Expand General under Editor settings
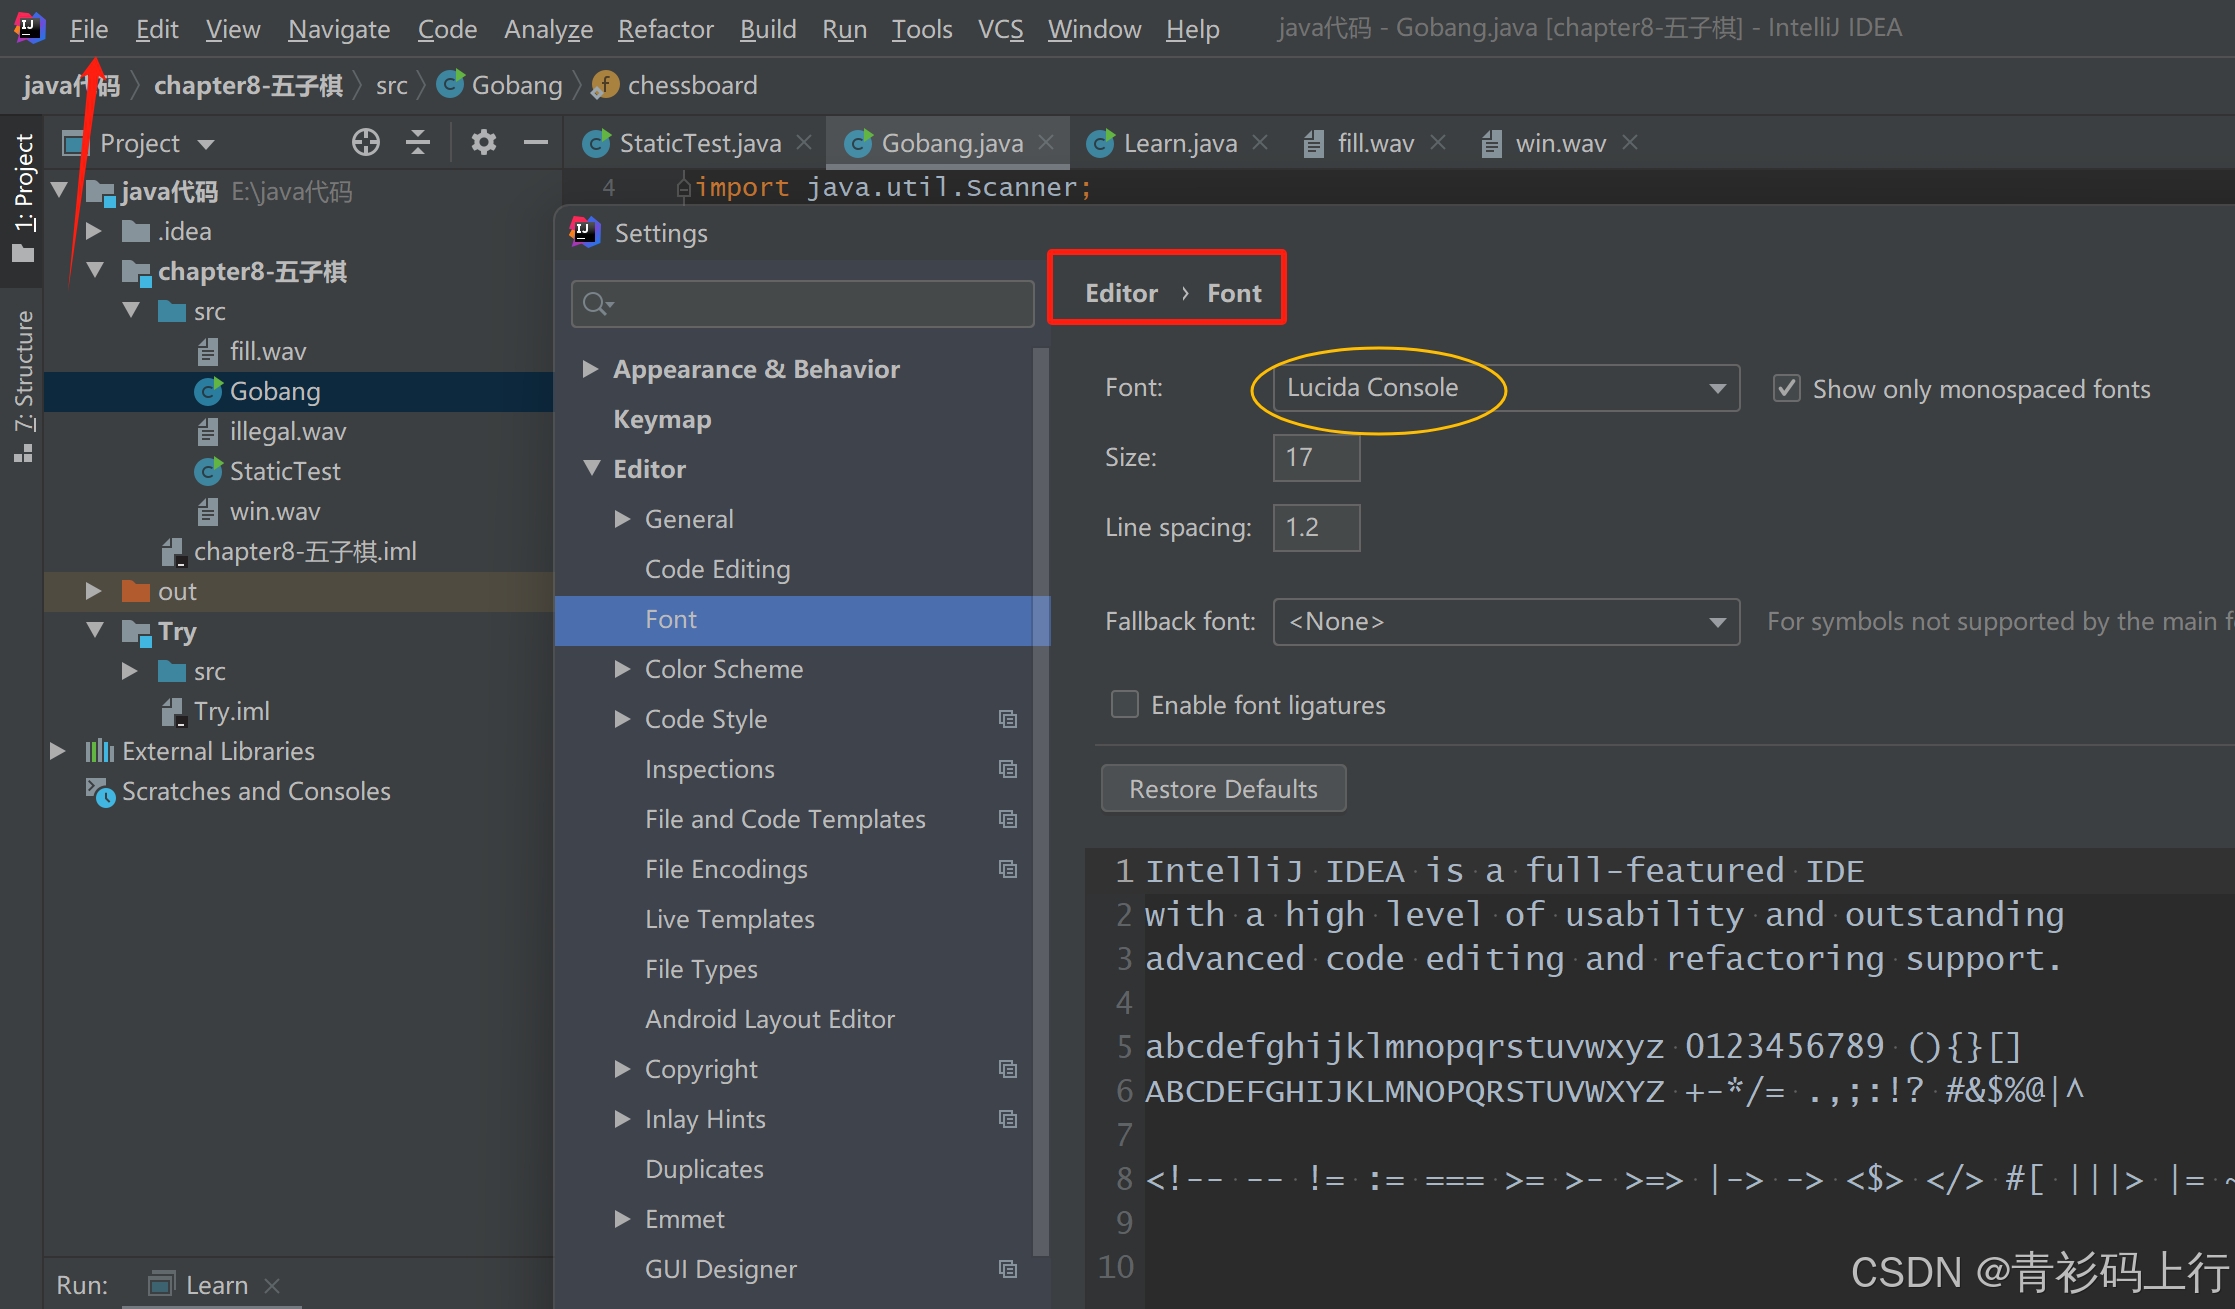The image size is (2235, 1309). tap(622, 518)
